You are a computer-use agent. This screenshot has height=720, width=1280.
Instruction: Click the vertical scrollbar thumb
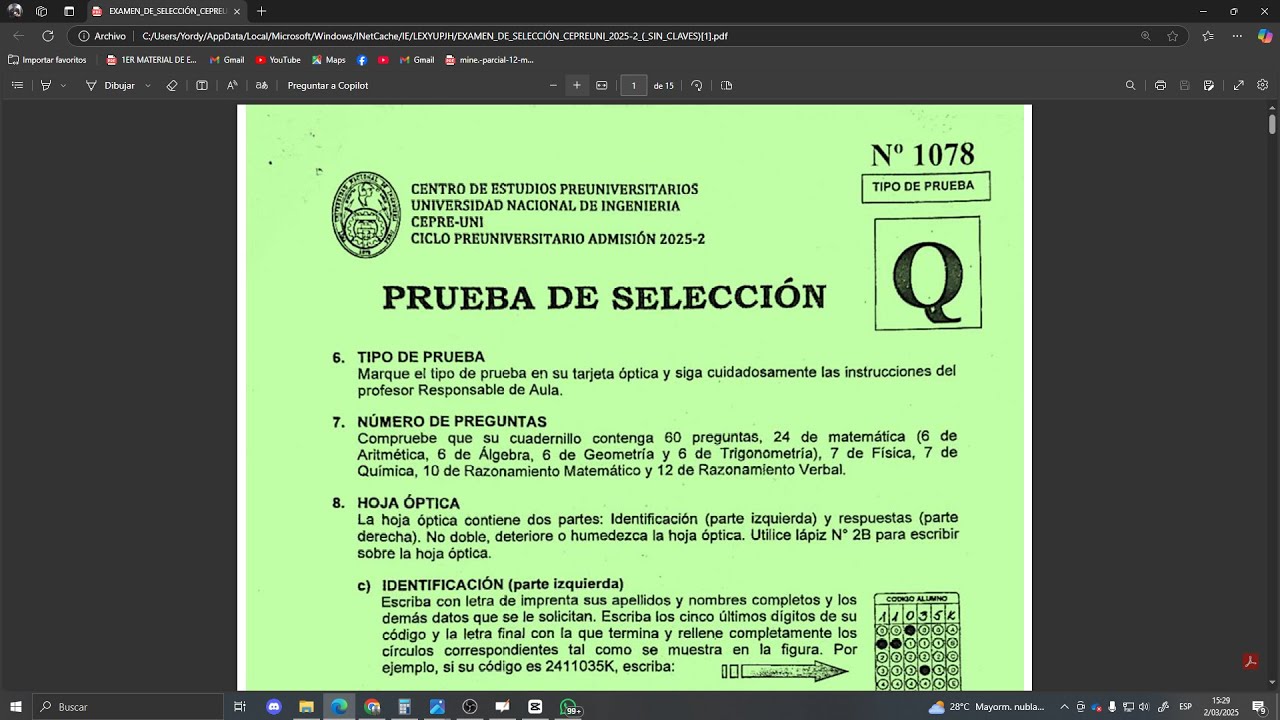click(1272, 124)
